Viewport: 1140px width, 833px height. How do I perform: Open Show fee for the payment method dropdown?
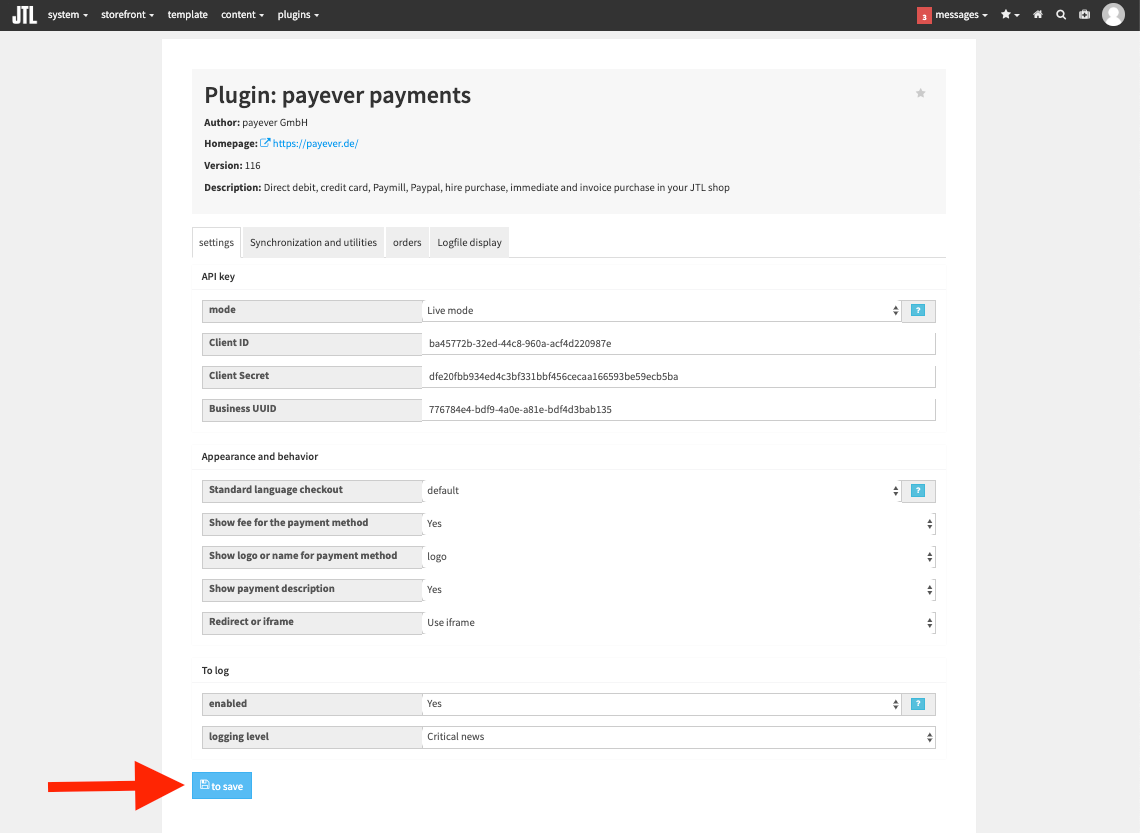(679, 523)
